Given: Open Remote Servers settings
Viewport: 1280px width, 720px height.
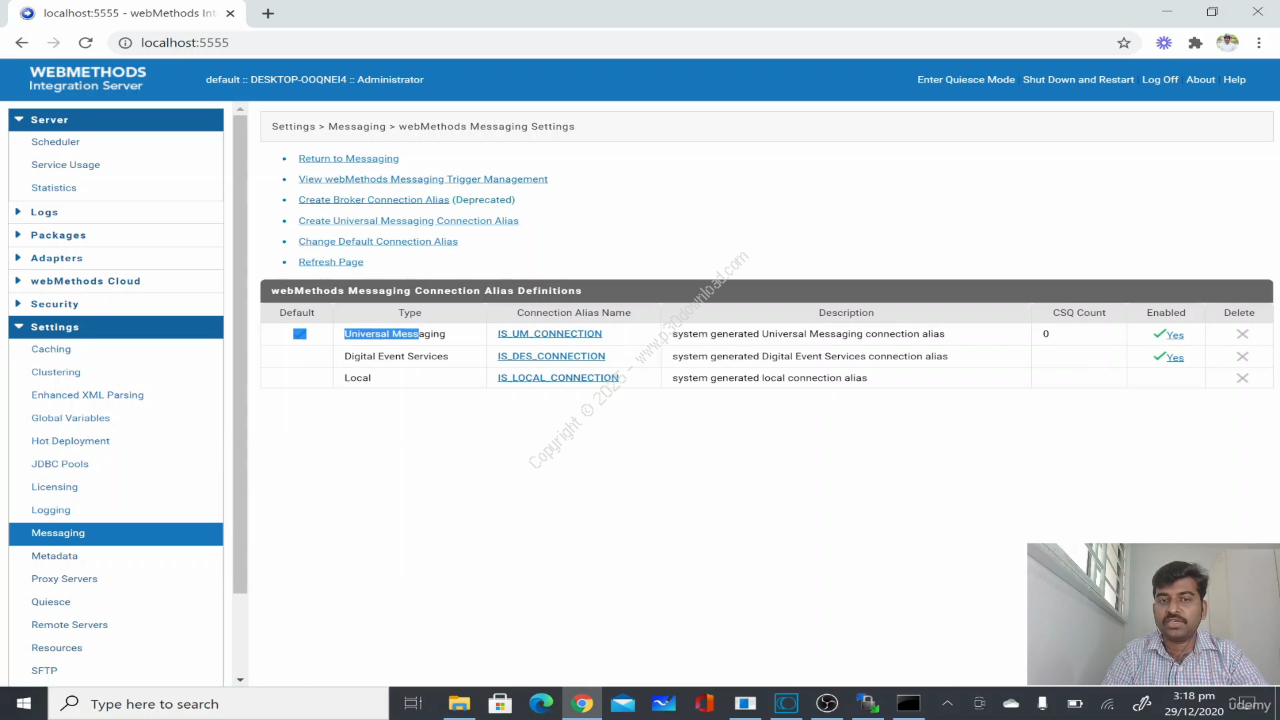Looking at the screenshot, I should pyautogui.click(x=69, y=625).
